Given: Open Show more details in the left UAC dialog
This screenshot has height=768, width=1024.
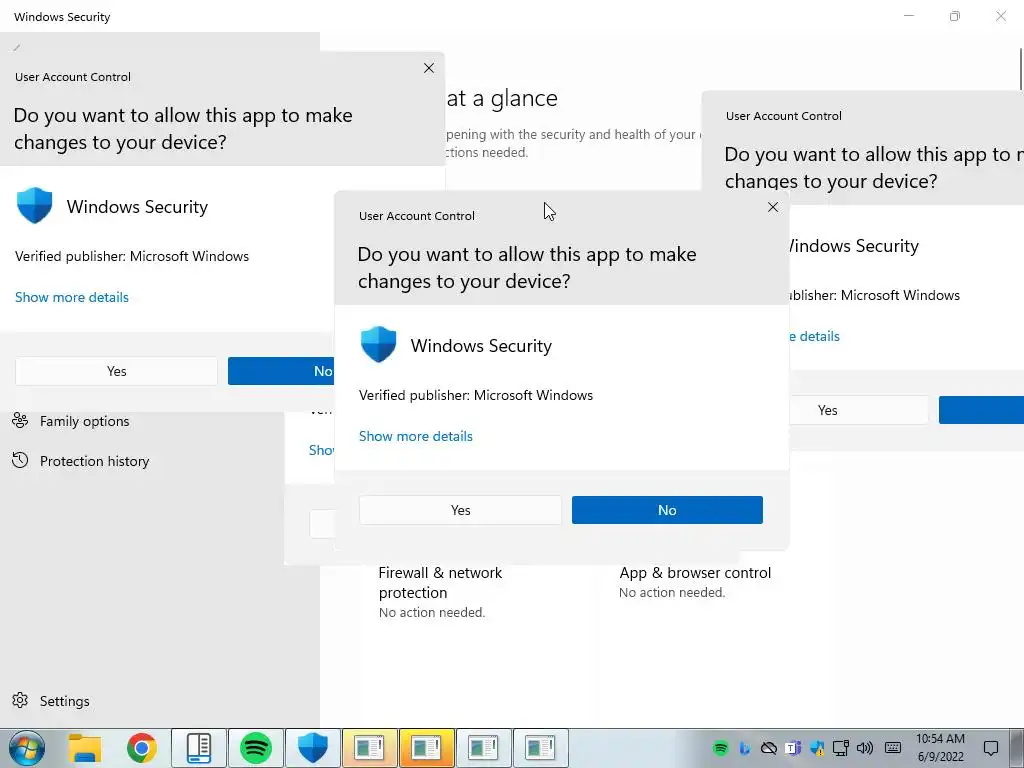Looking at the screenshot, I should click(x=72, y=297).
